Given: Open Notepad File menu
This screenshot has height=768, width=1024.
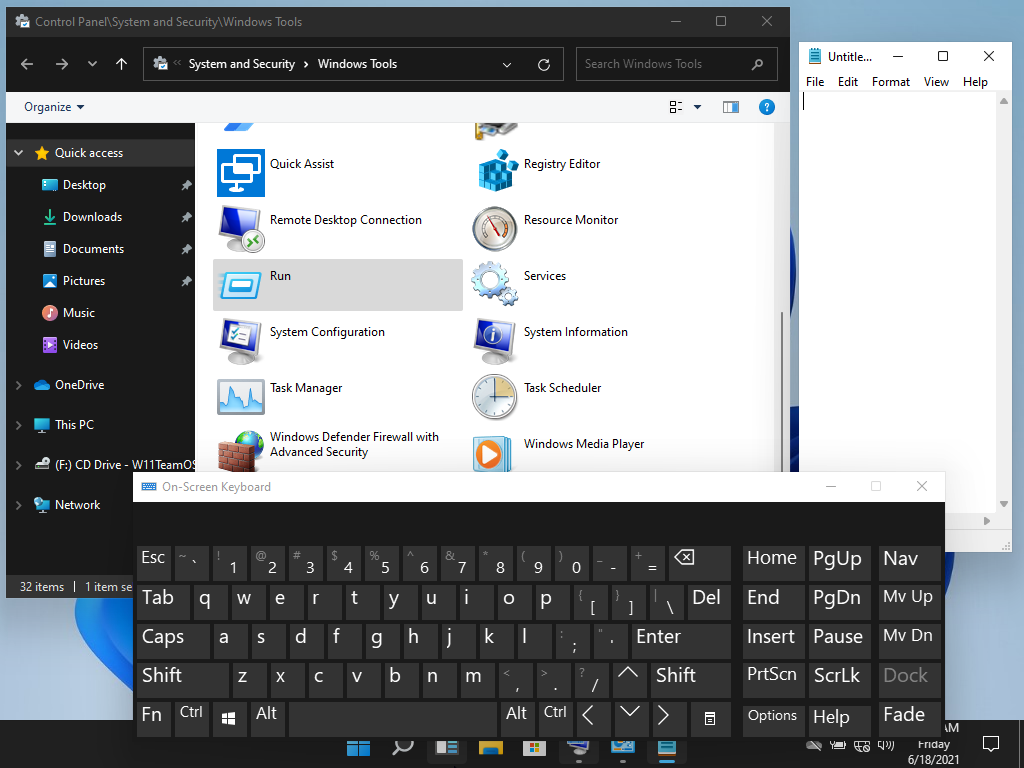Looking at the screenshot, I should 815,82.
